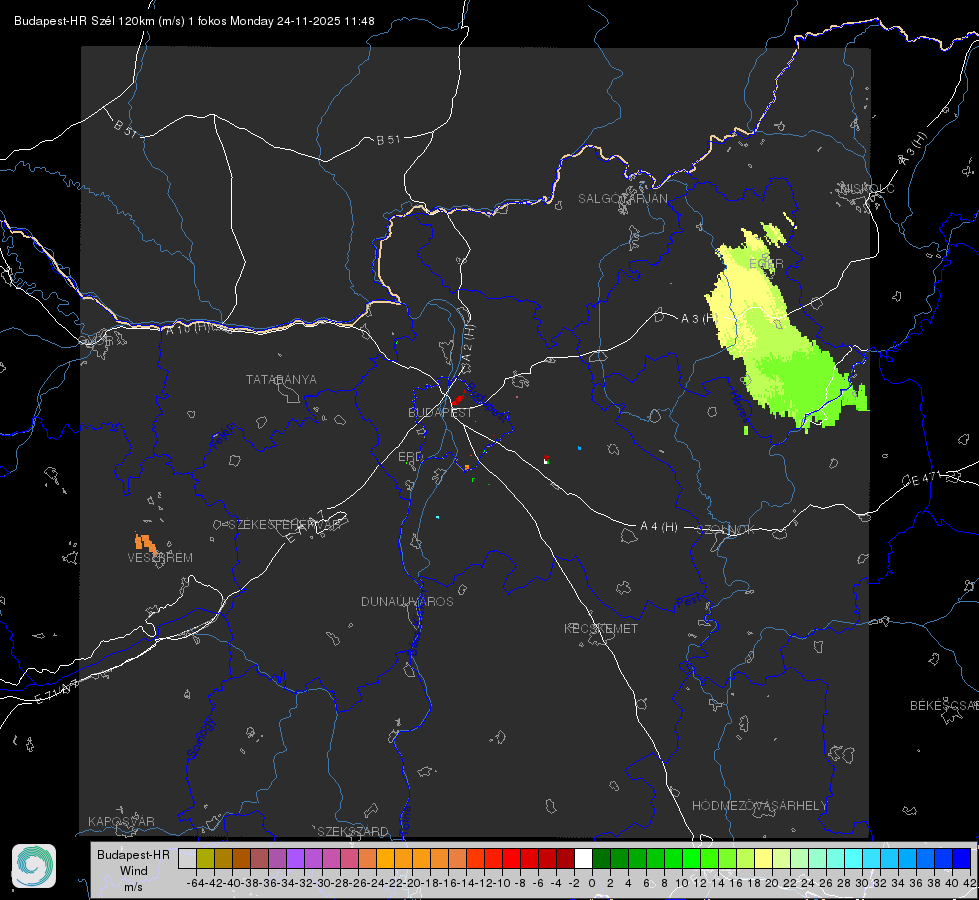The image size is (979, 900).
Task: Click the Budapest-HR Wind m/s legend label
Action: coord(134,871)
